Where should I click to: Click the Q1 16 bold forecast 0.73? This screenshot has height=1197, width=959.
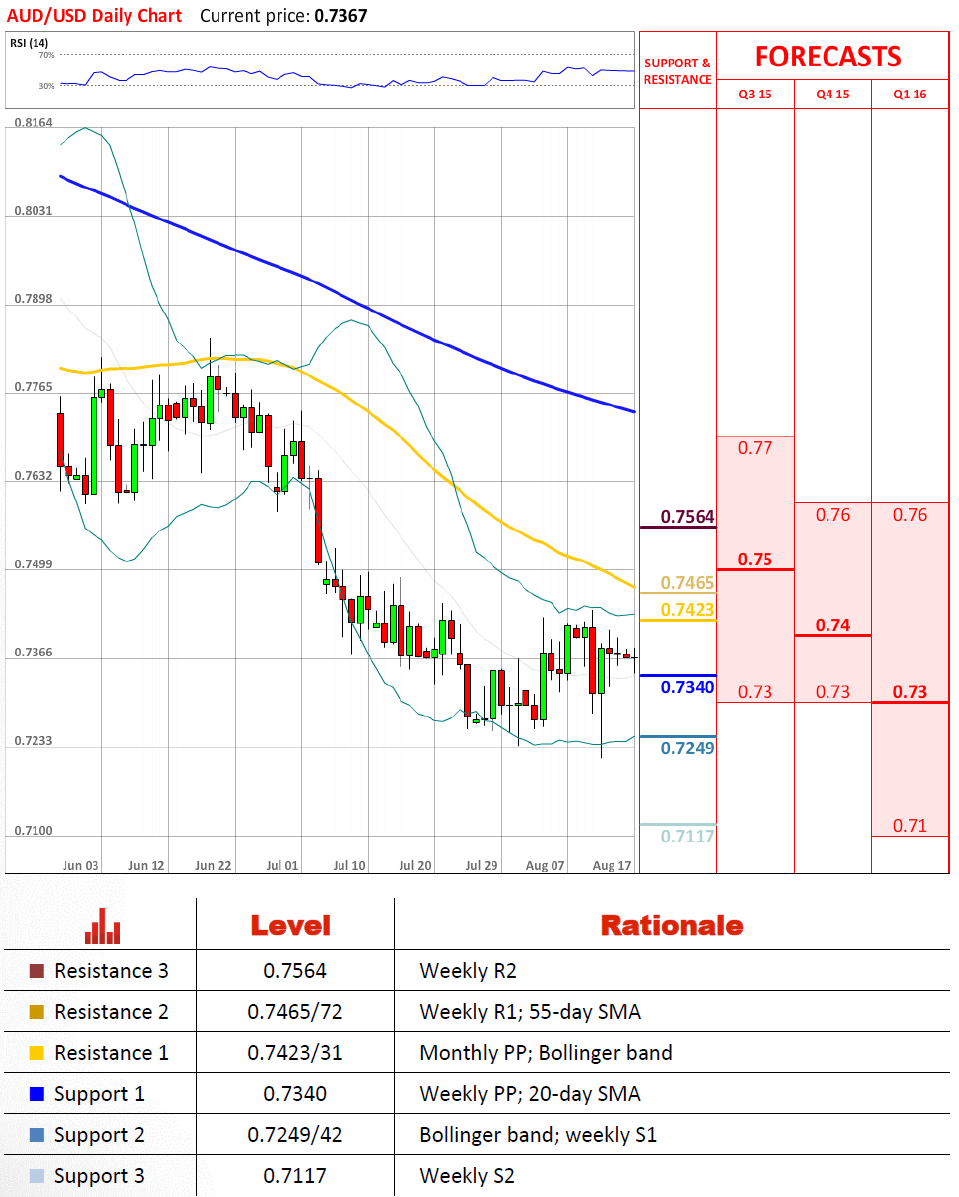909,692
